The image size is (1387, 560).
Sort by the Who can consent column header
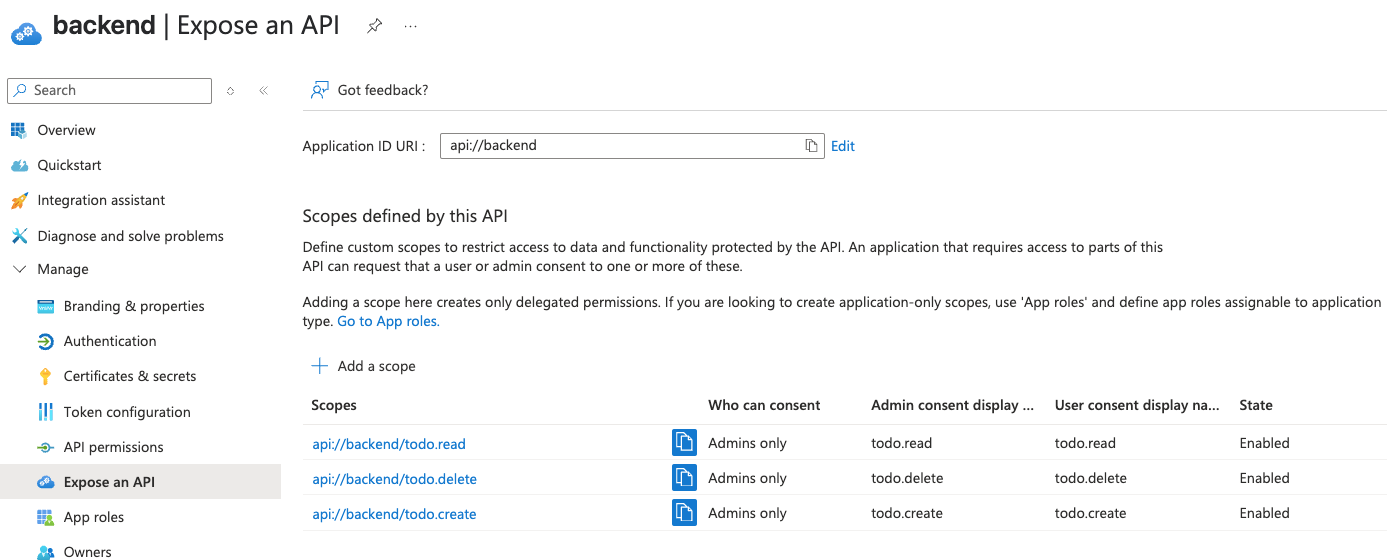(764, 405)
